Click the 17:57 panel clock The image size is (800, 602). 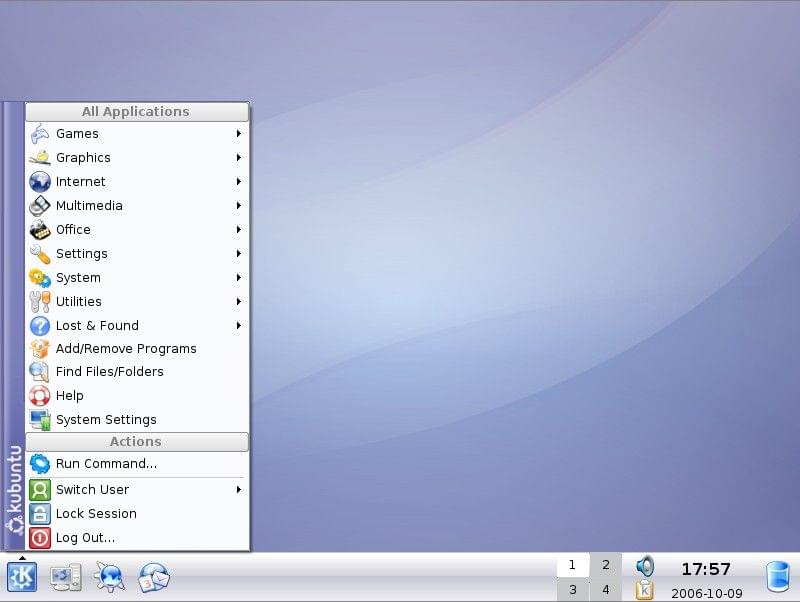point(706,569)
